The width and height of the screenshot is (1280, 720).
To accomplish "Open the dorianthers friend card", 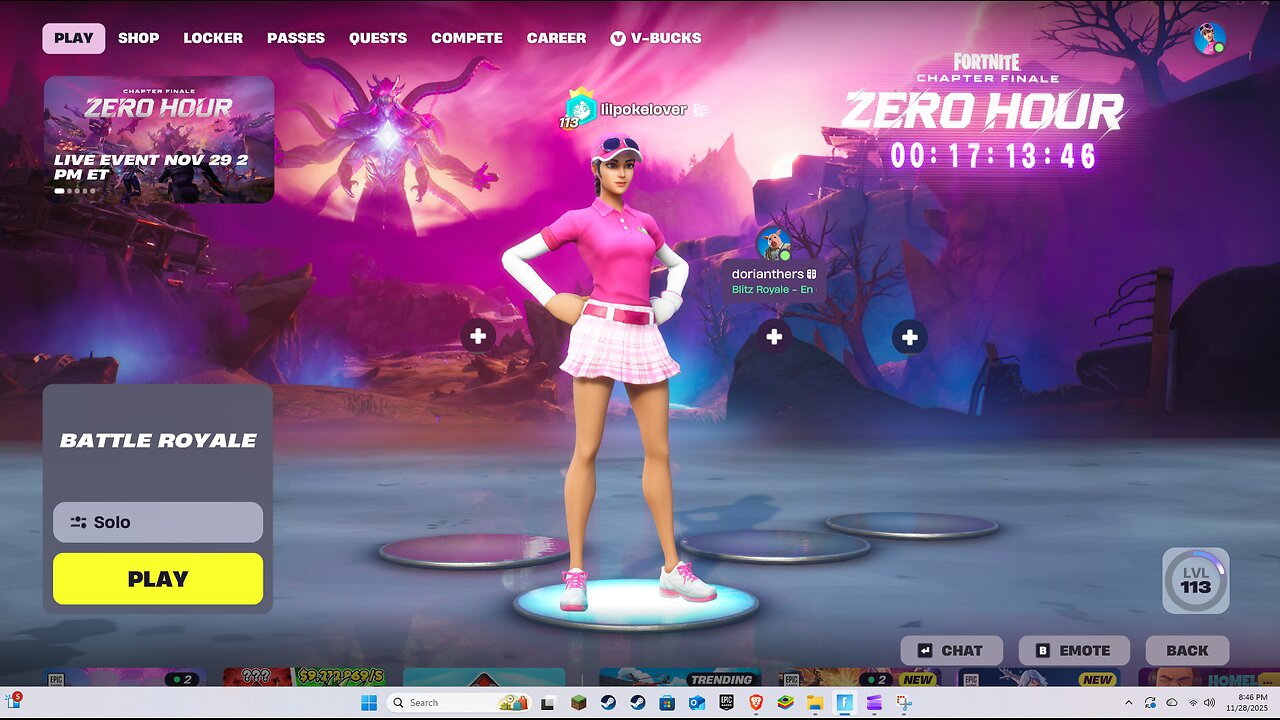I will pos(774,280).
